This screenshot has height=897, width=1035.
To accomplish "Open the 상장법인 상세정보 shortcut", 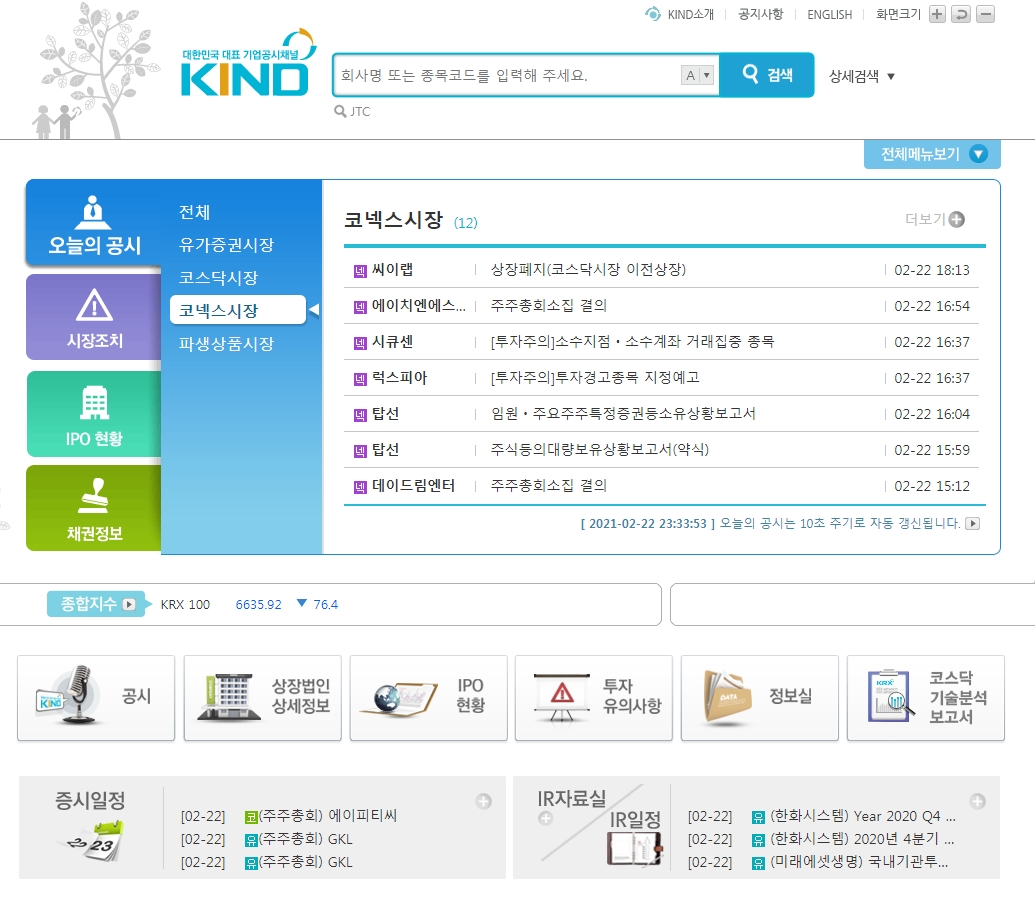I will (263, 698).
